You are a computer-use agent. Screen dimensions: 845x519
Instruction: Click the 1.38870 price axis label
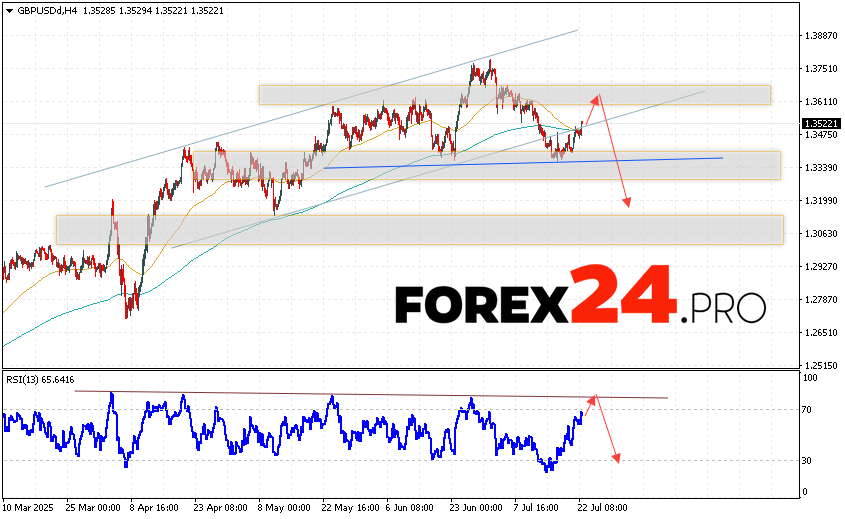point(819,36)
